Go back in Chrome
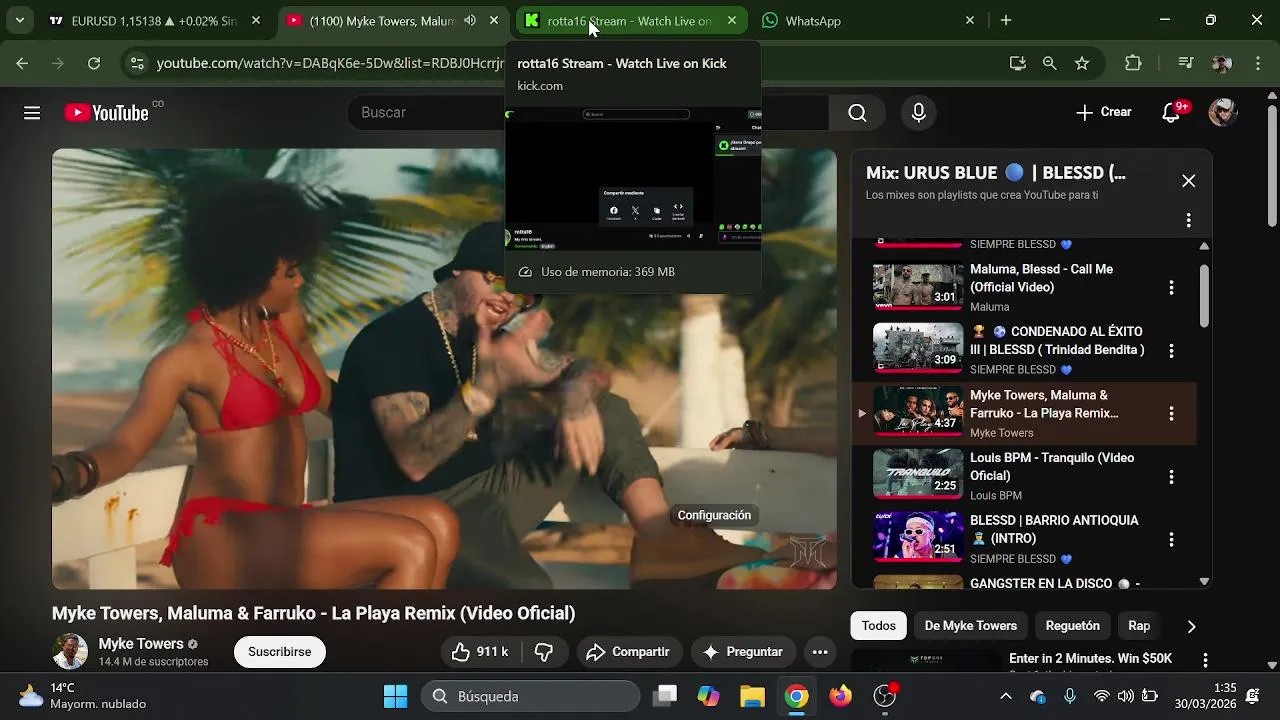This screenshot has width=1280, height=720. (x=22, y=63)
